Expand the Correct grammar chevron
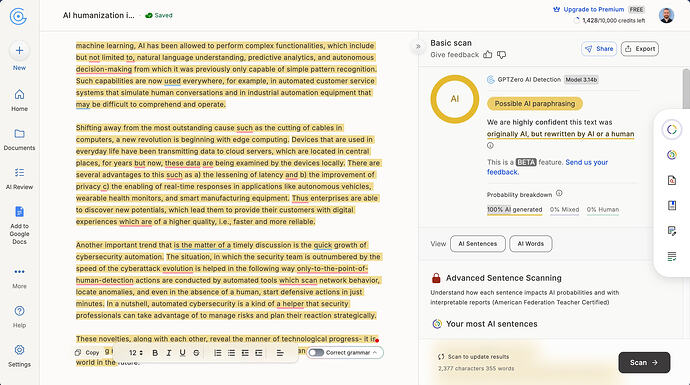The height and width of the screenshot is (385, 690). coord(375,352)
